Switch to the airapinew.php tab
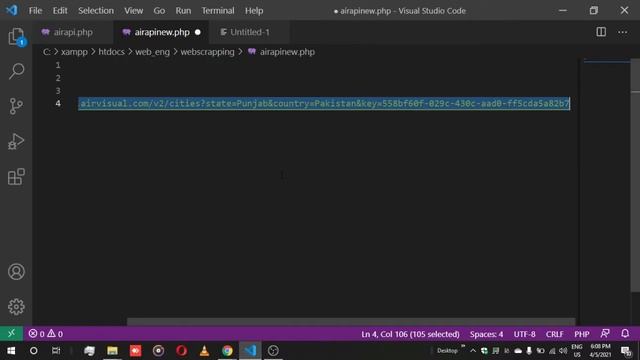640x360 pixels. (x=162, y=32)
